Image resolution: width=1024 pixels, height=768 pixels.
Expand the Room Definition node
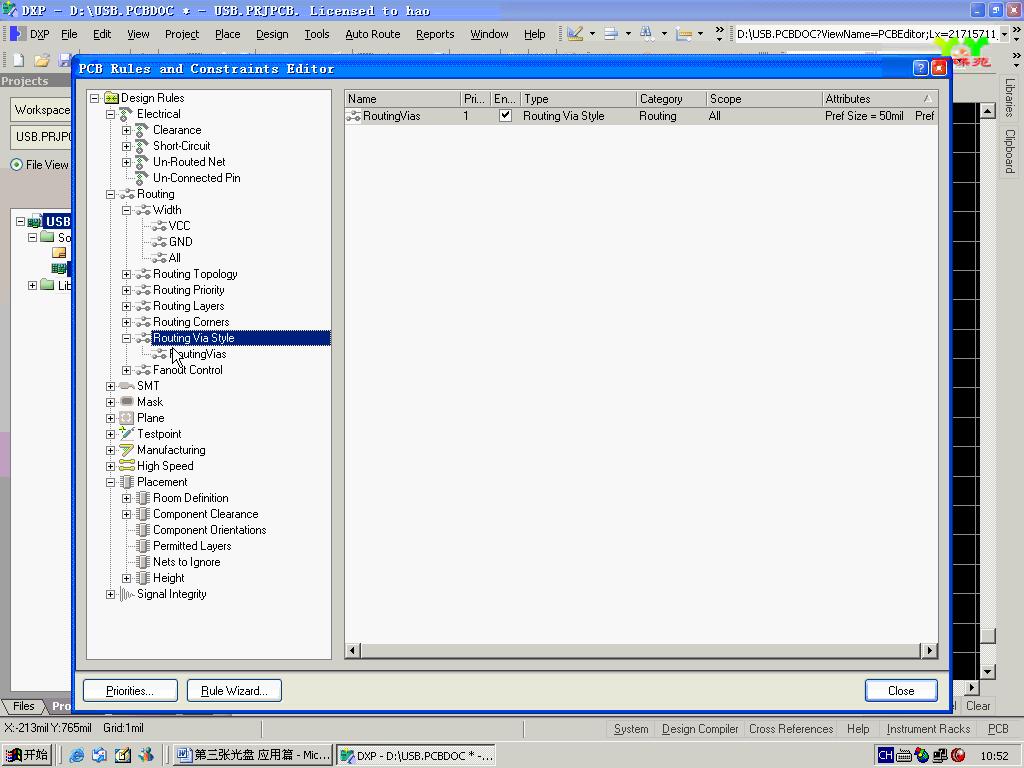[127, 498]
